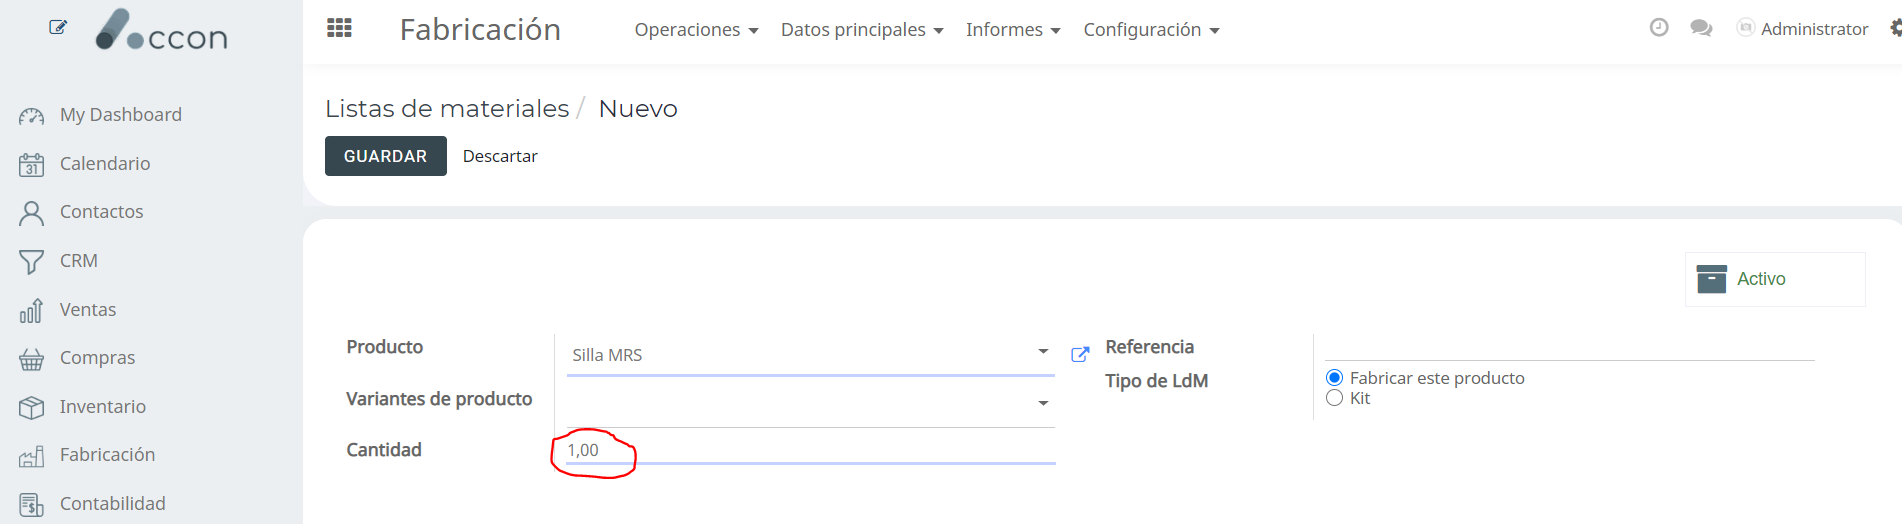
Task: Go back to Listas de materiales breadcrumb
Action: click(x=447, y=108)
